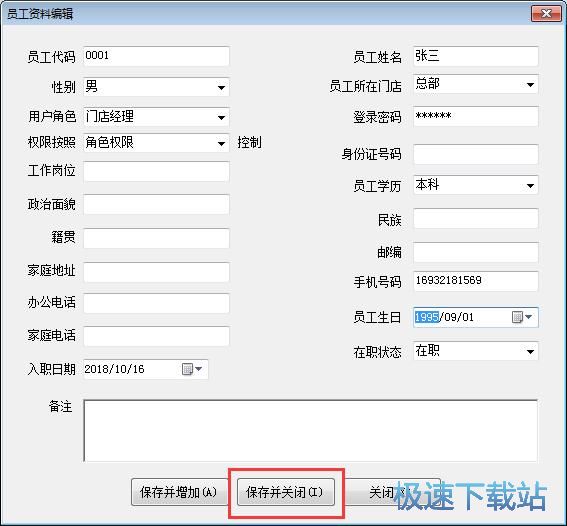Close the 员工资料编辑 window
The height and width of the screenshot is (526, 567).
pyautogui.click(x=546, y=14)
